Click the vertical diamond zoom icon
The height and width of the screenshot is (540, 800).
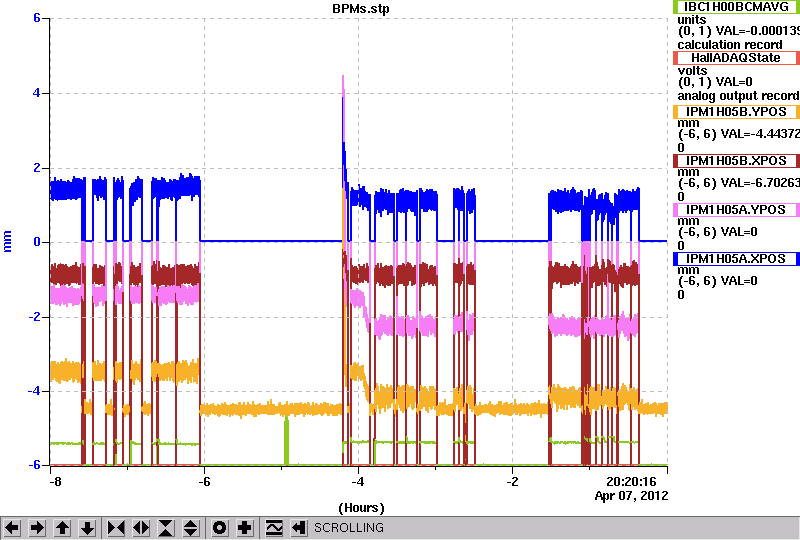click(191, 528)
